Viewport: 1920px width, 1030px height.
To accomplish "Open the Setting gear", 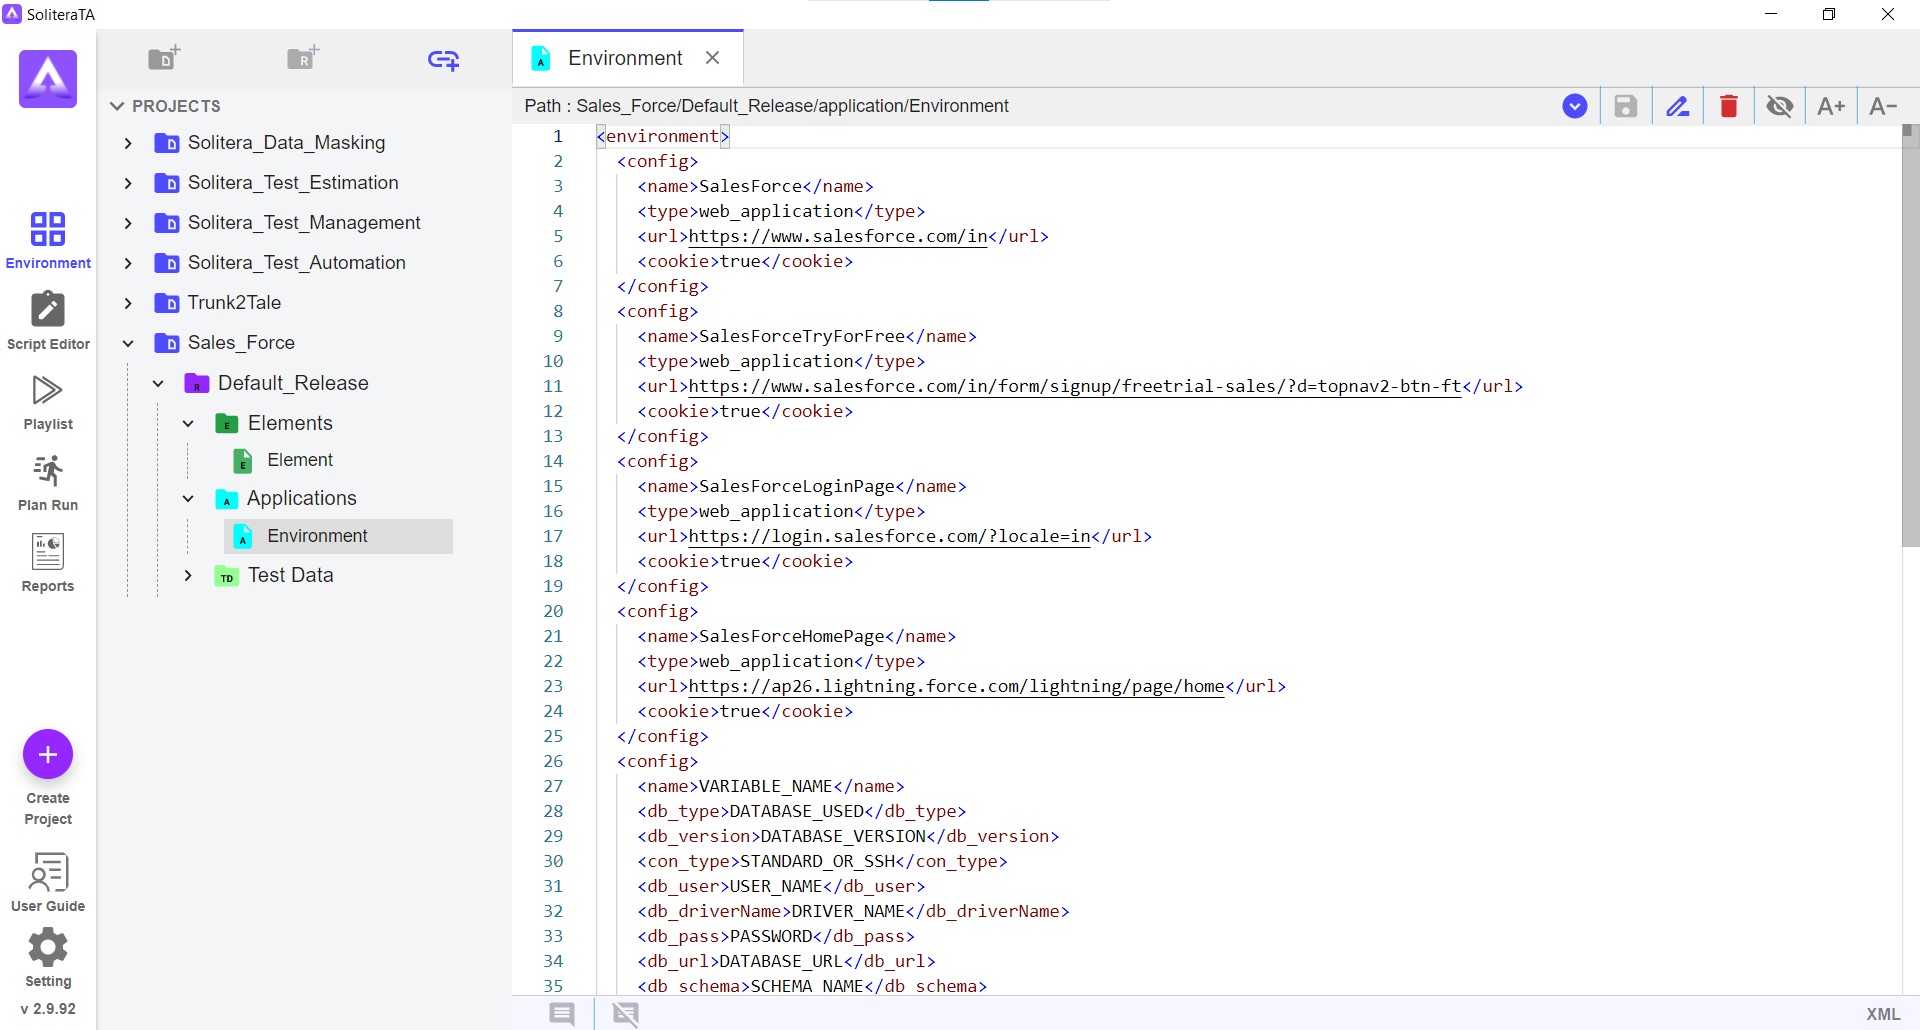I will pos(48,957).
